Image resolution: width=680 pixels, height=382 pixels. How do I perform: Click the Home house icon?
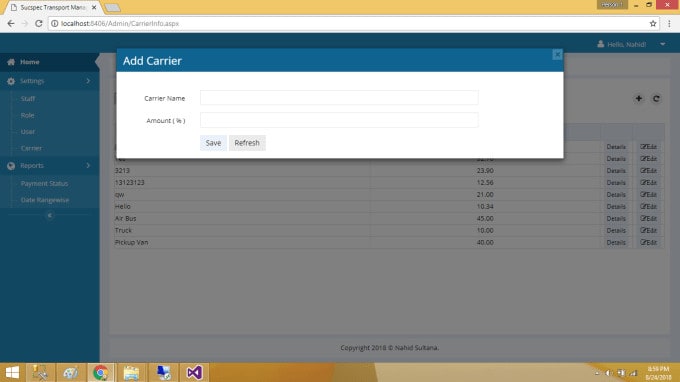[x=11, y=62]
